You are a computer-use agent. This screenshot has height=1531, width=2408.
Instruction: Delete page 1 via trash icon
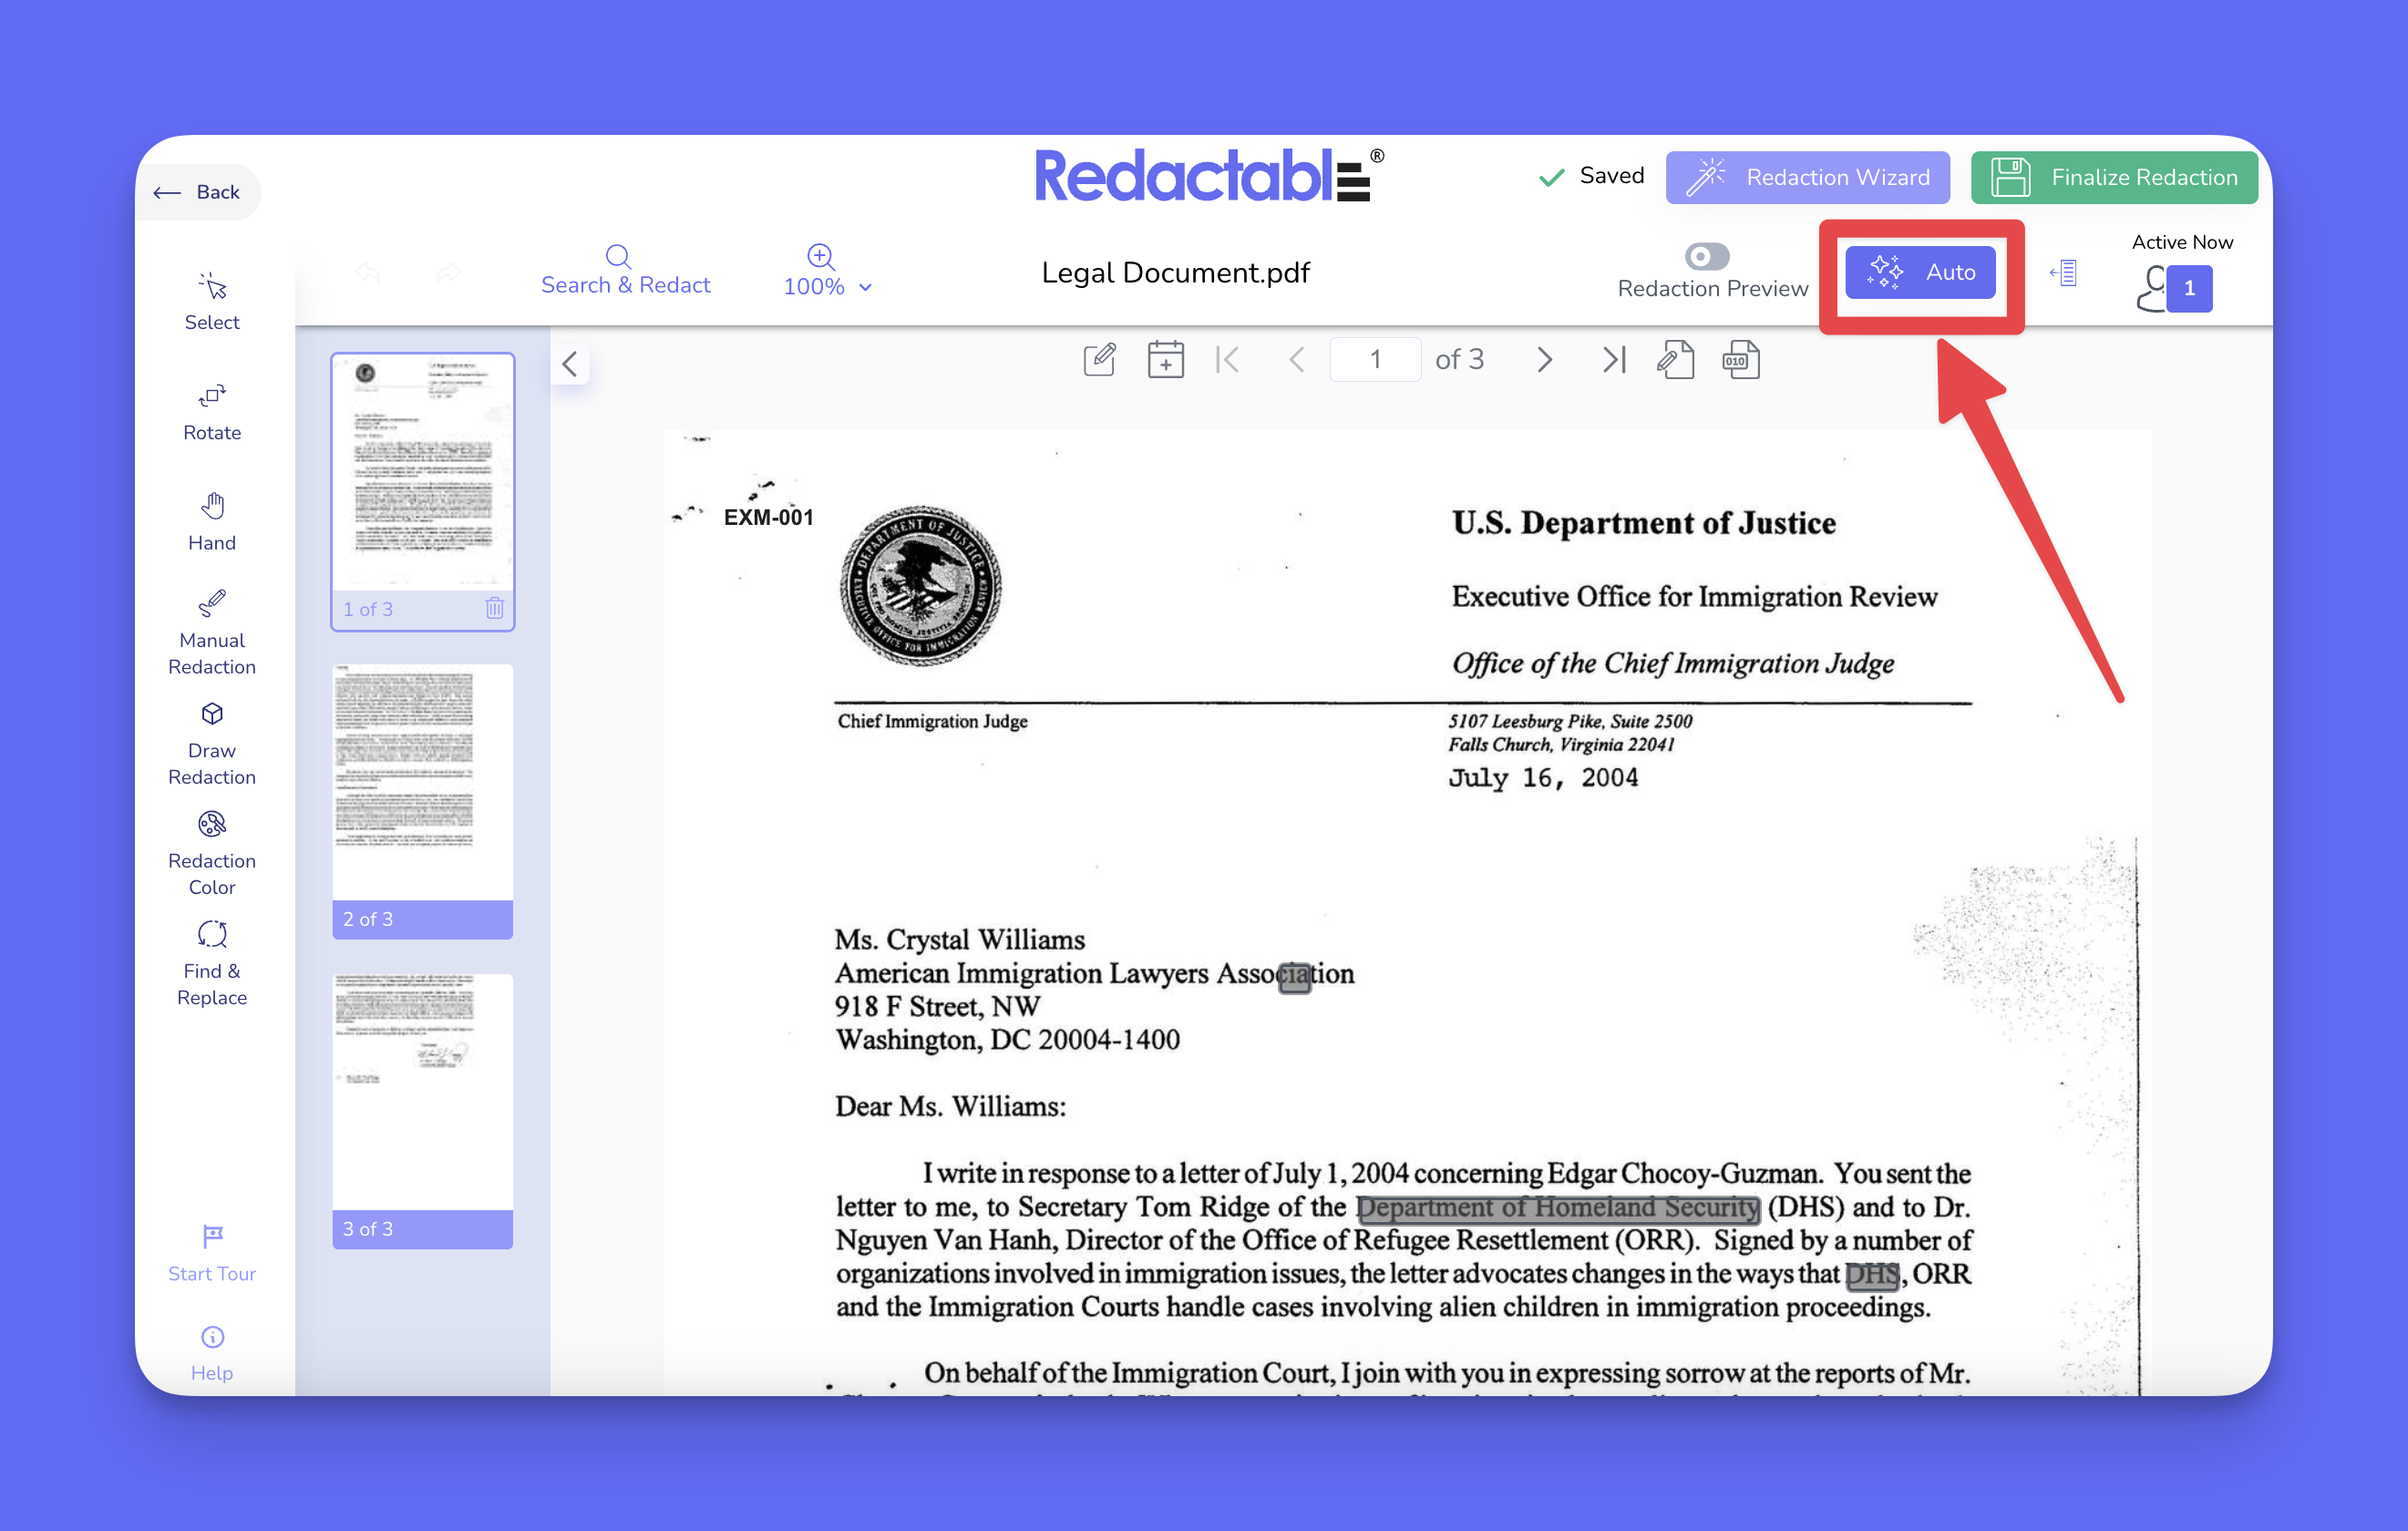point(494,608)
